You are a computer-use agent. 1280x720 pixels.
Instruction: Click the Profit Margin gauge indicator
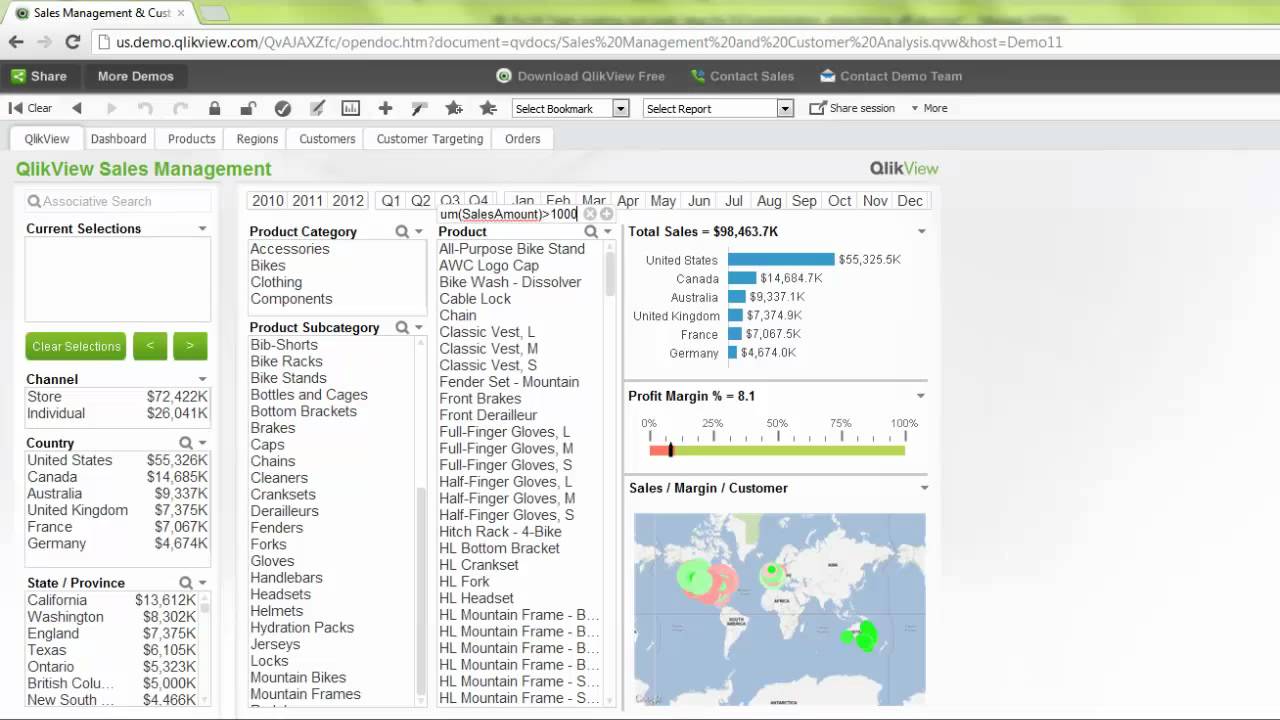click(671, 450)
